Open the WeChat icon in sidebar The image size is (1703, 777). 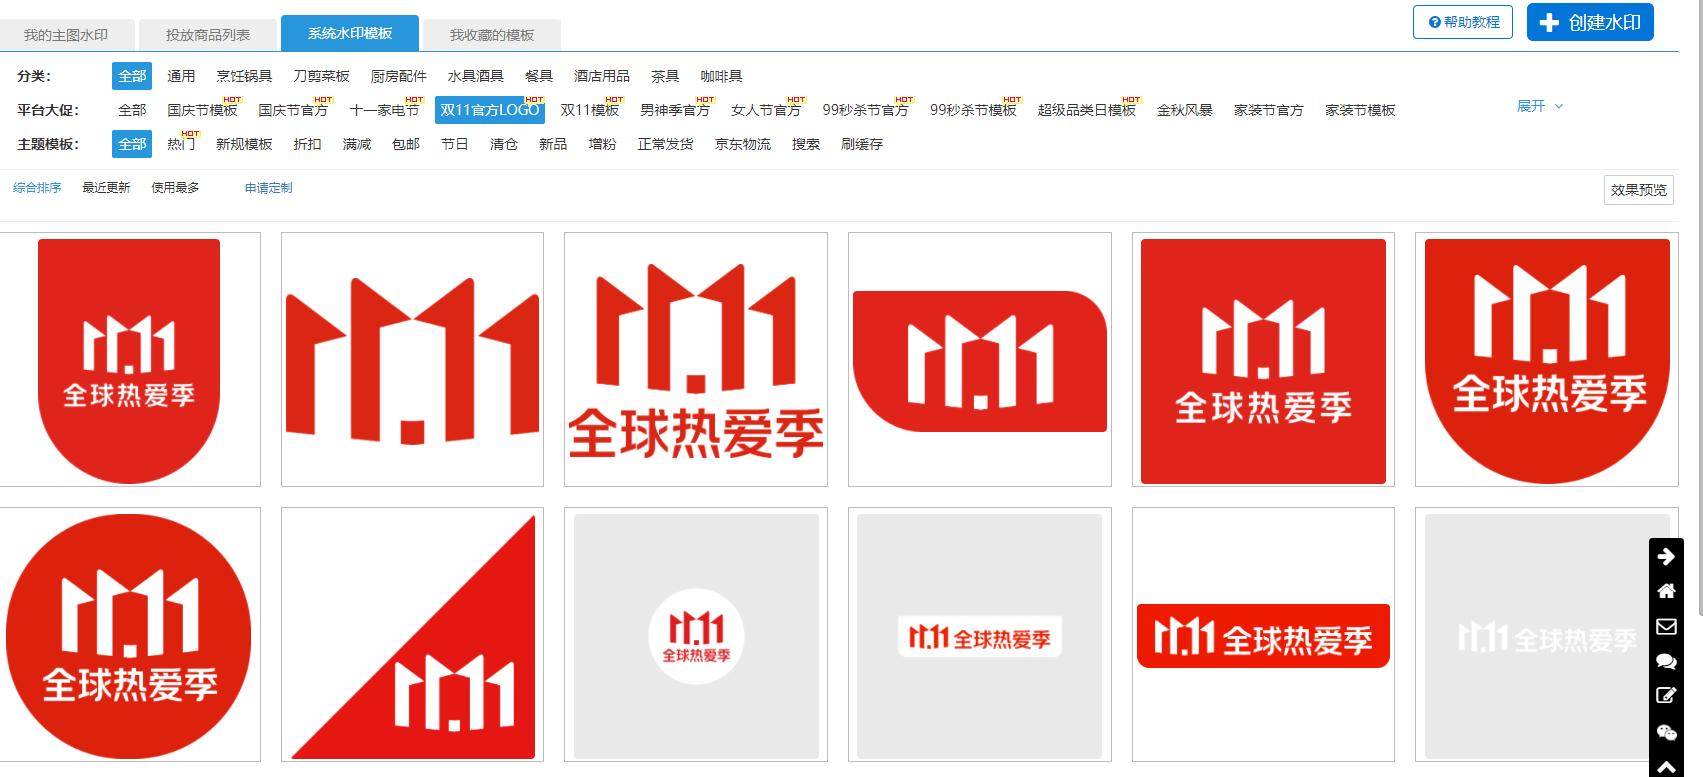tap(1666, 732)
